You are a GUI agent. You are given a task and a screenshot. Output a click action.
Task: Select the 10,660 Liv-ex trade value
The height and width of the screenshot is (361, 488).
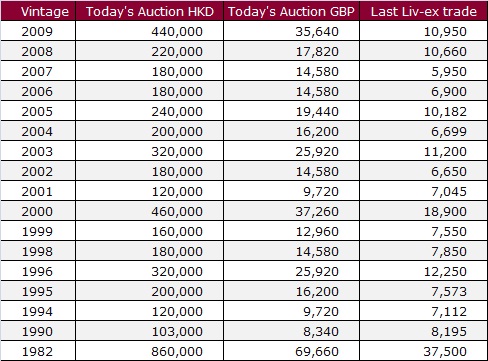(445, 51)
